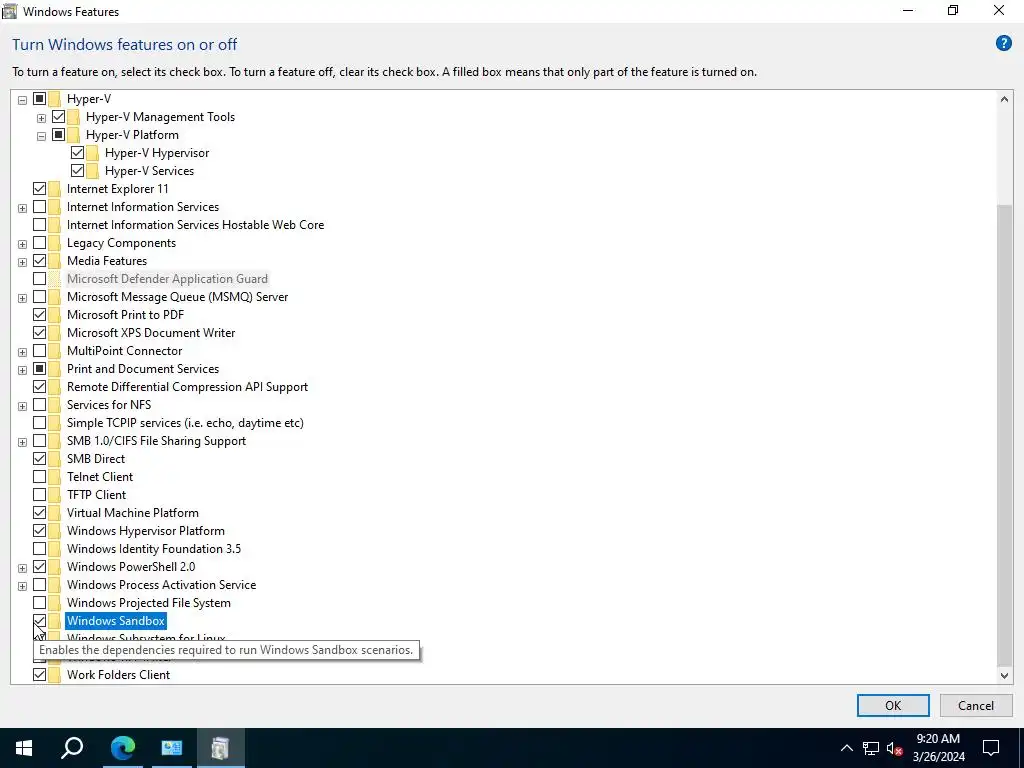This screenshot has width=1024, height=768.
Task: Select the Windows Features taskbar icon
Action: 220,748
